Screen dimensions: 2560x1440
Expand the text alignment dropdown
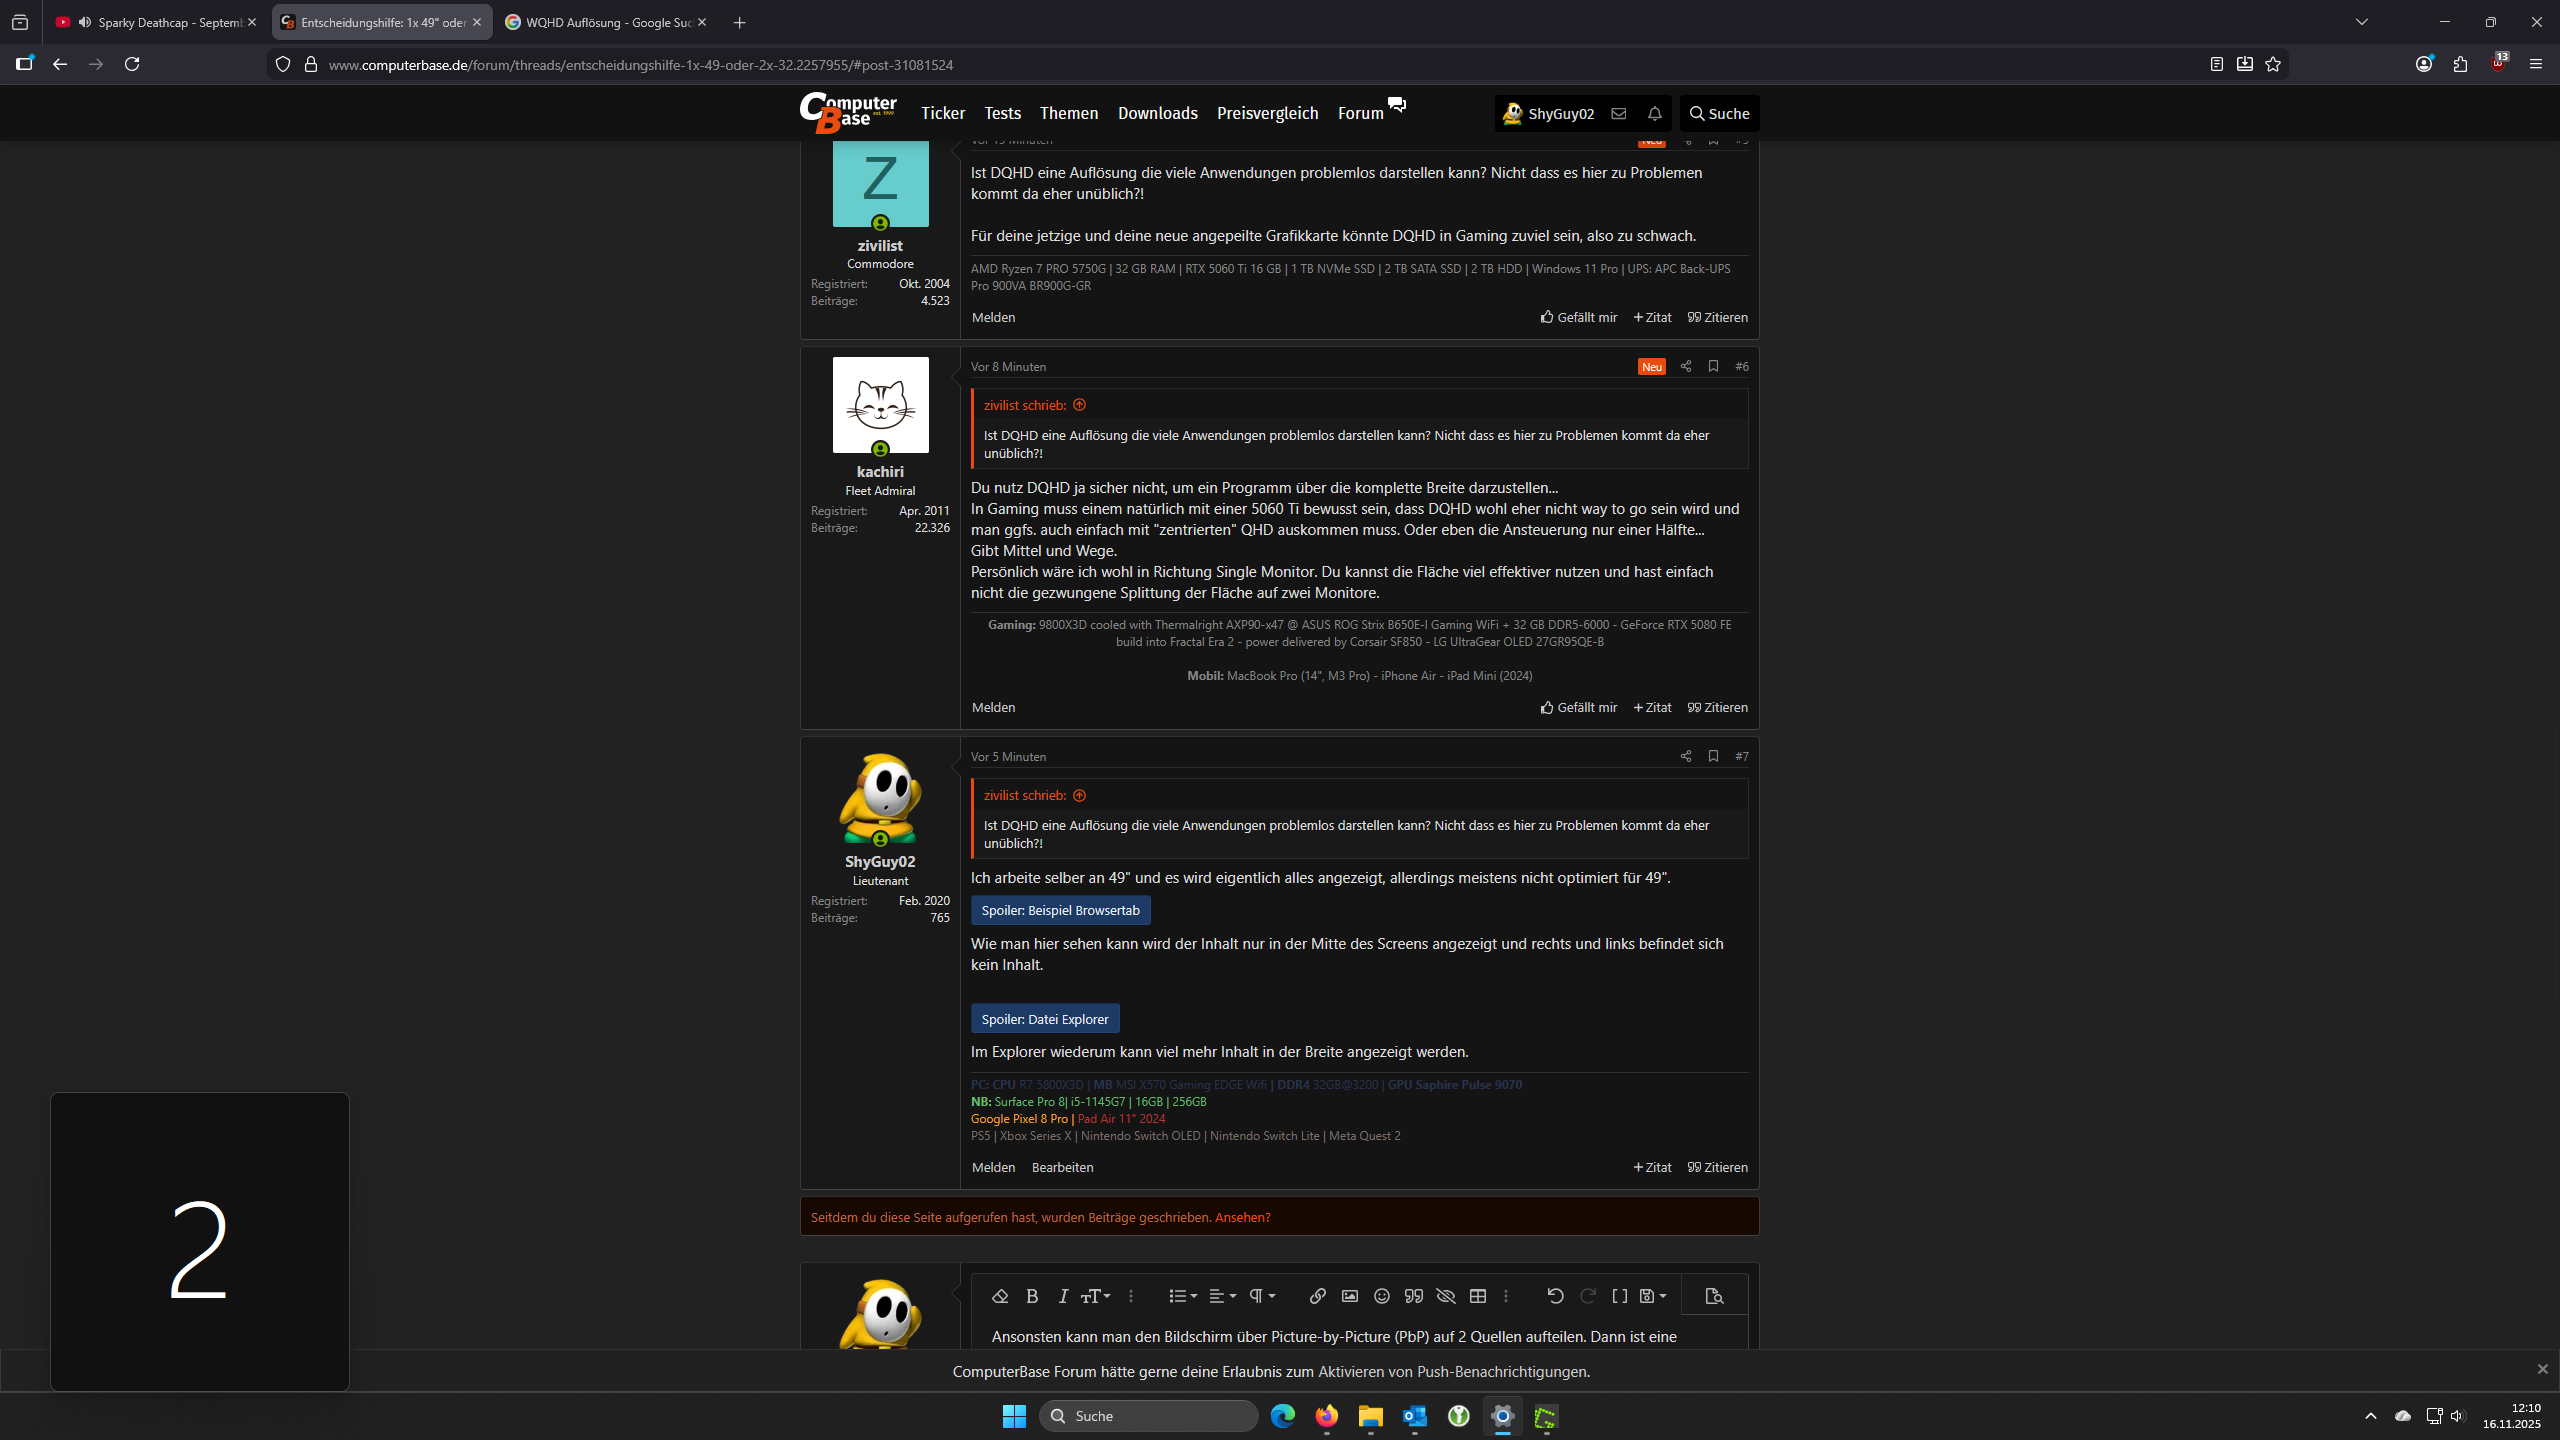(1222, 1296)
